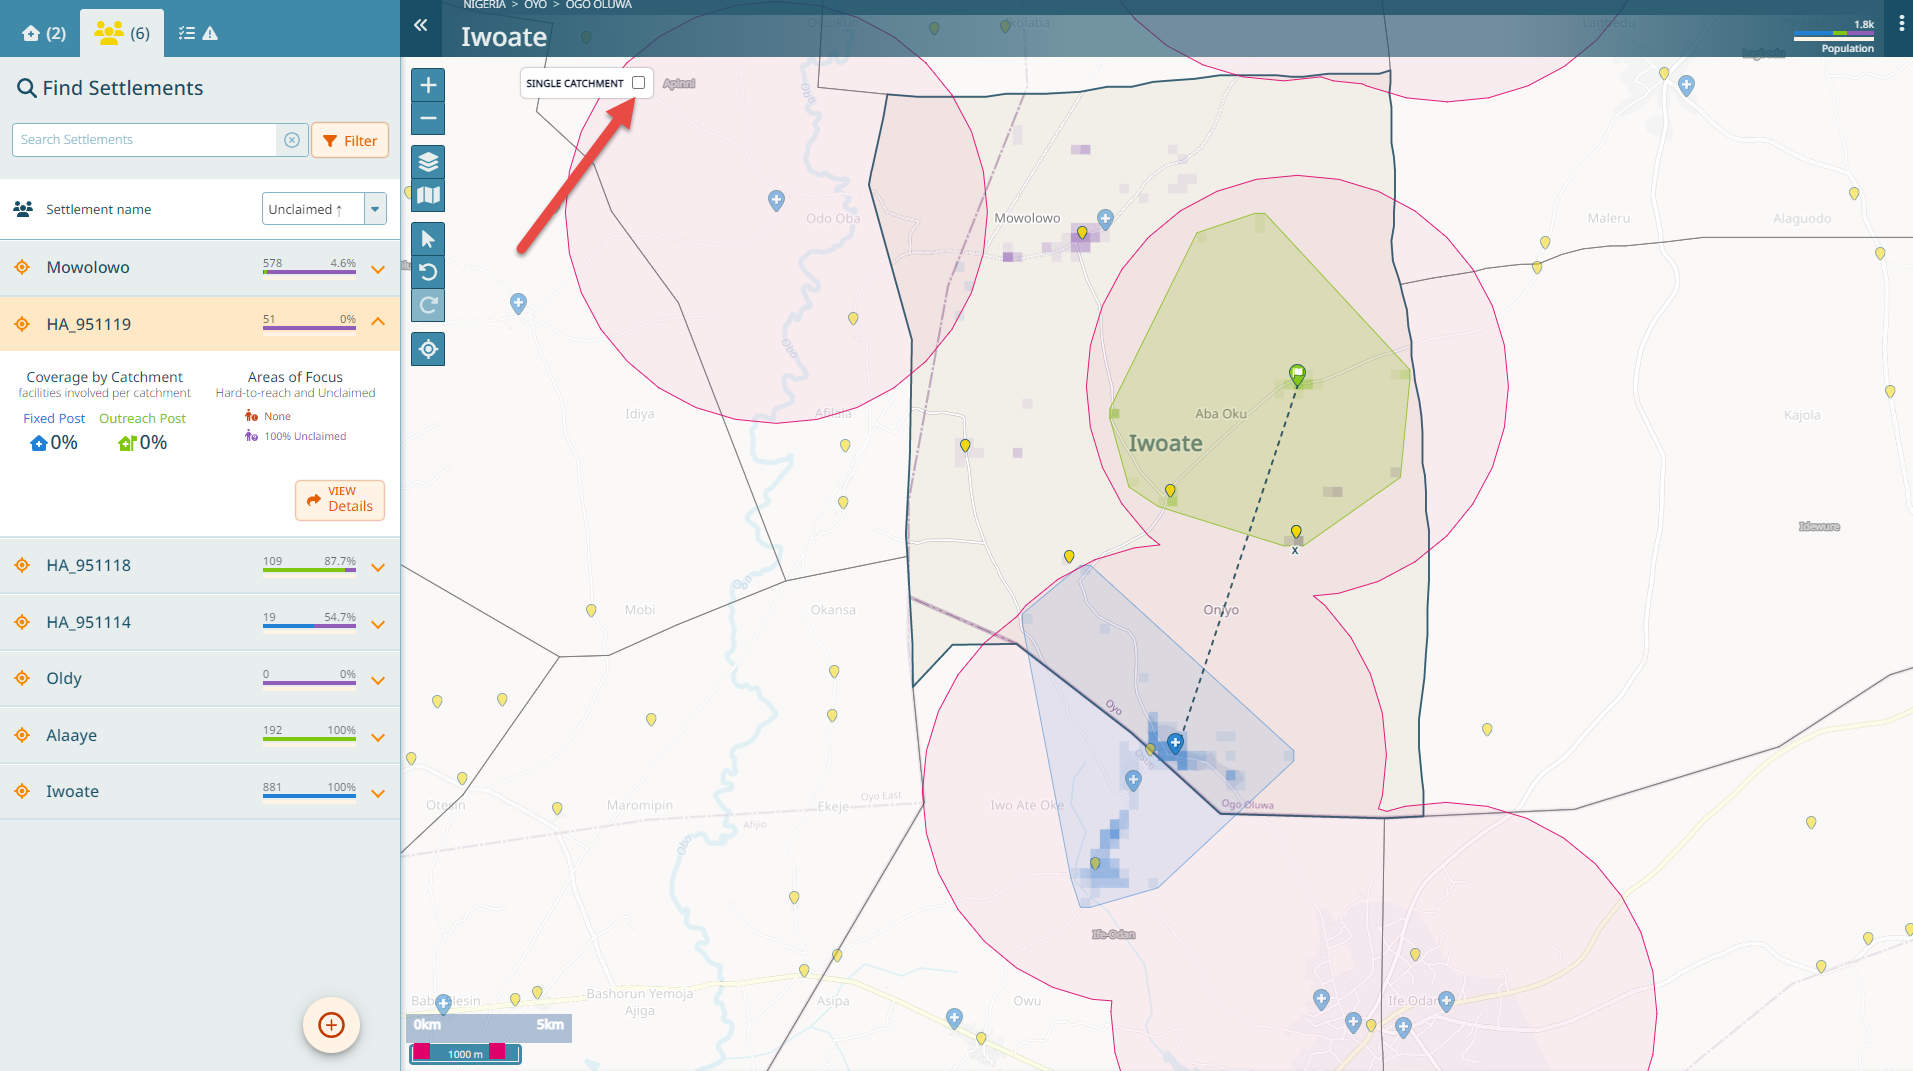Image resolution: width=1913 pixels, height=1071 pixels.
Task: Expand the HA_951118 settlement row
Action: [378, 567]
